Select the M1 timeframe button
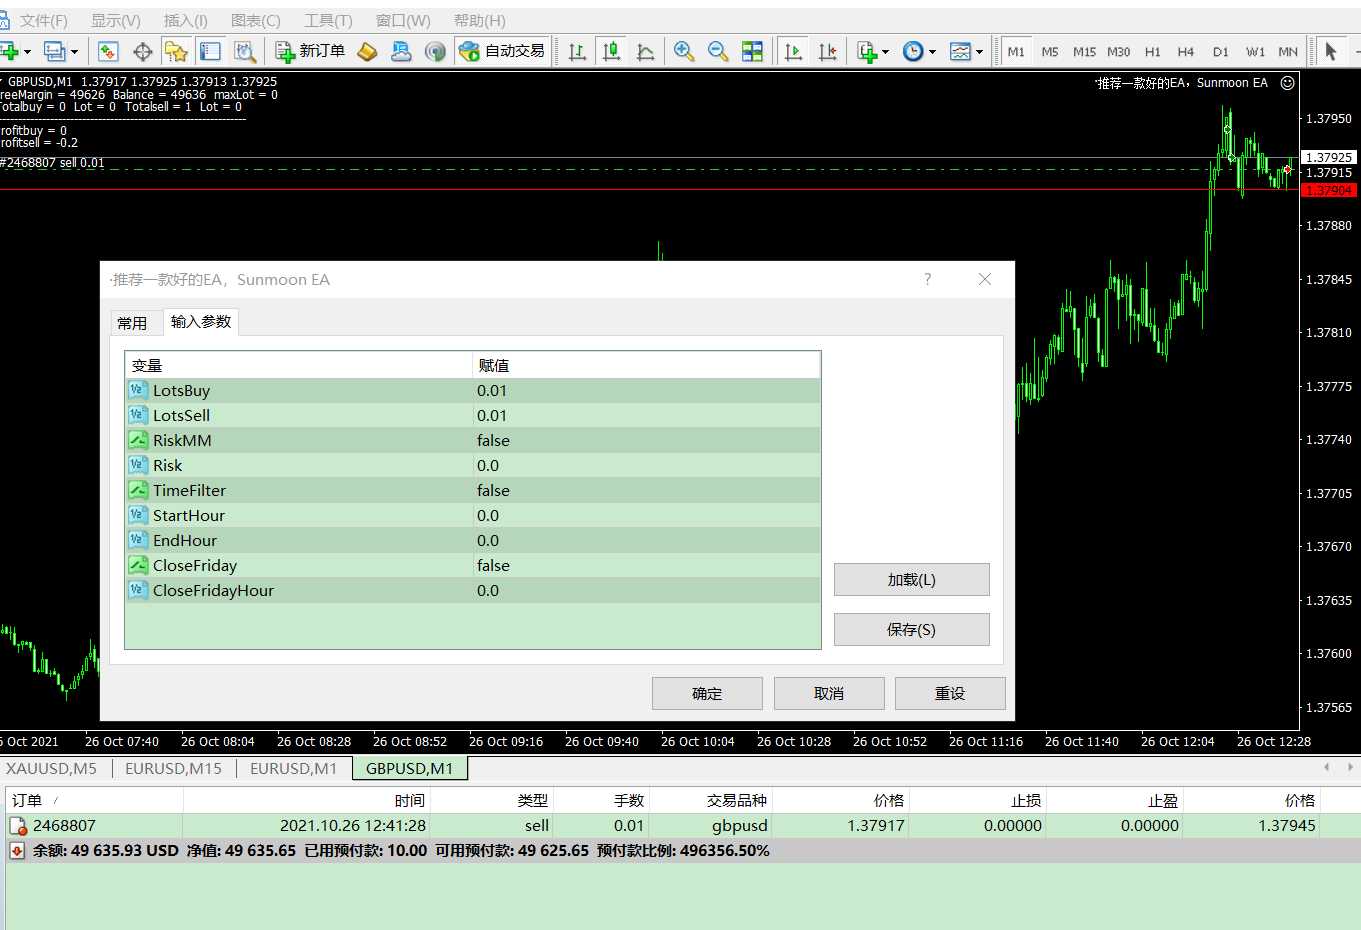This screenshot has width=1361, height=930. (x=1016, y=51)
